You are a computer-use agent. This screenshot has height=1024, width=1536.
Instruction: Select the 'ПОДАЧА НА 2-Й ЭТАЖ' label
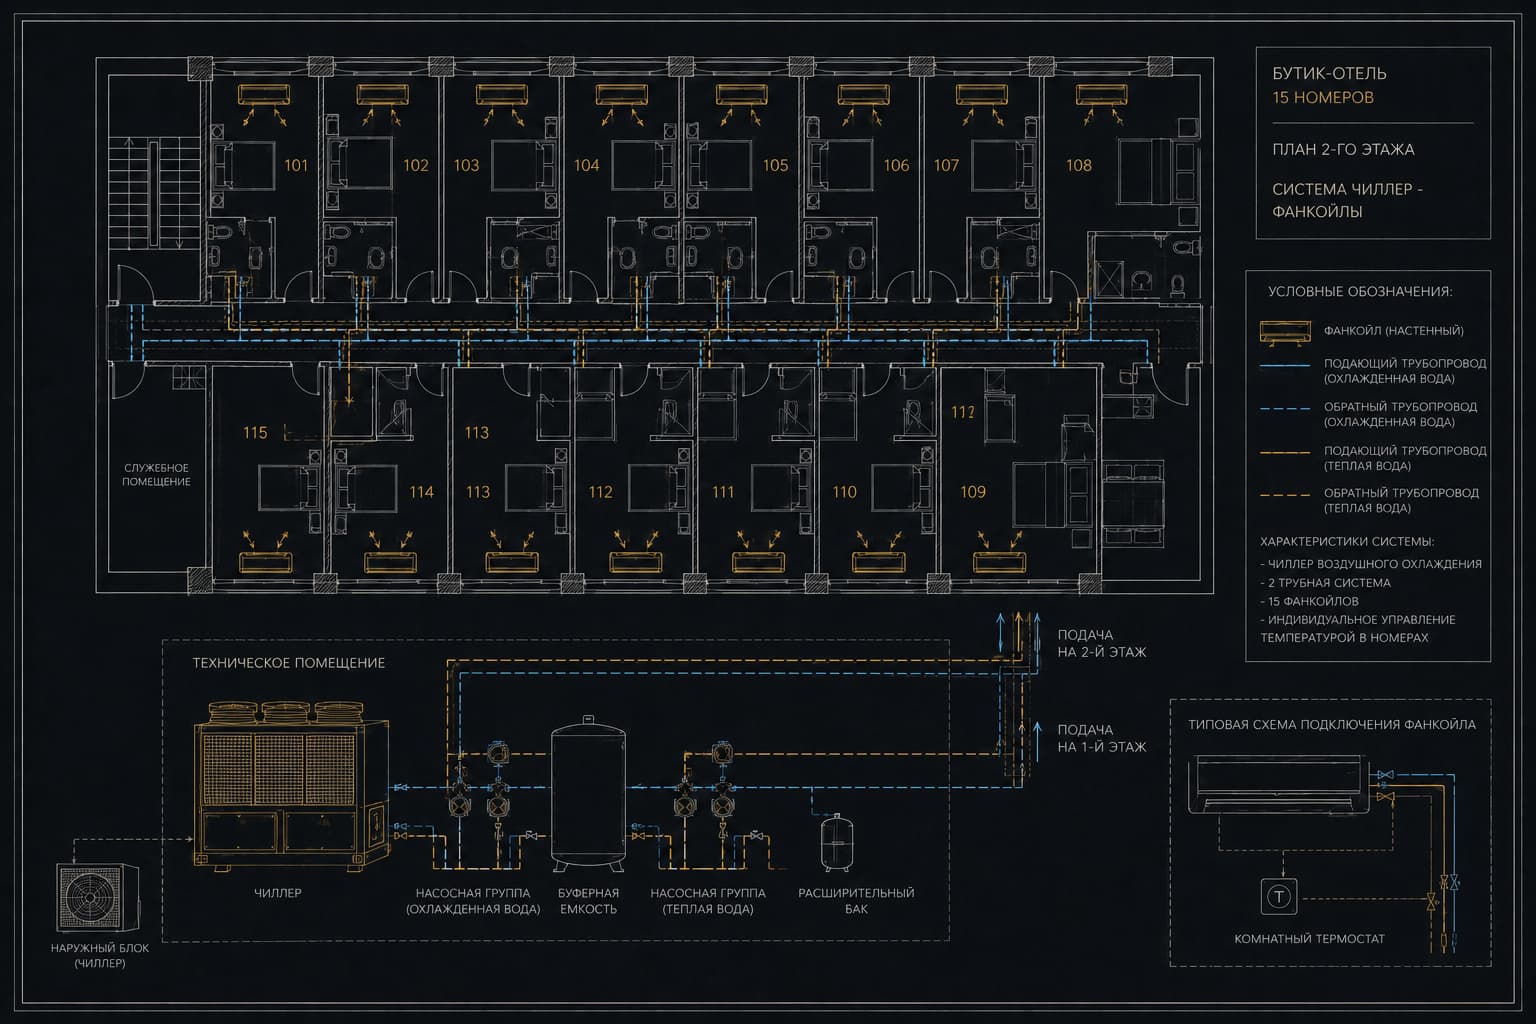[1101, 643]
